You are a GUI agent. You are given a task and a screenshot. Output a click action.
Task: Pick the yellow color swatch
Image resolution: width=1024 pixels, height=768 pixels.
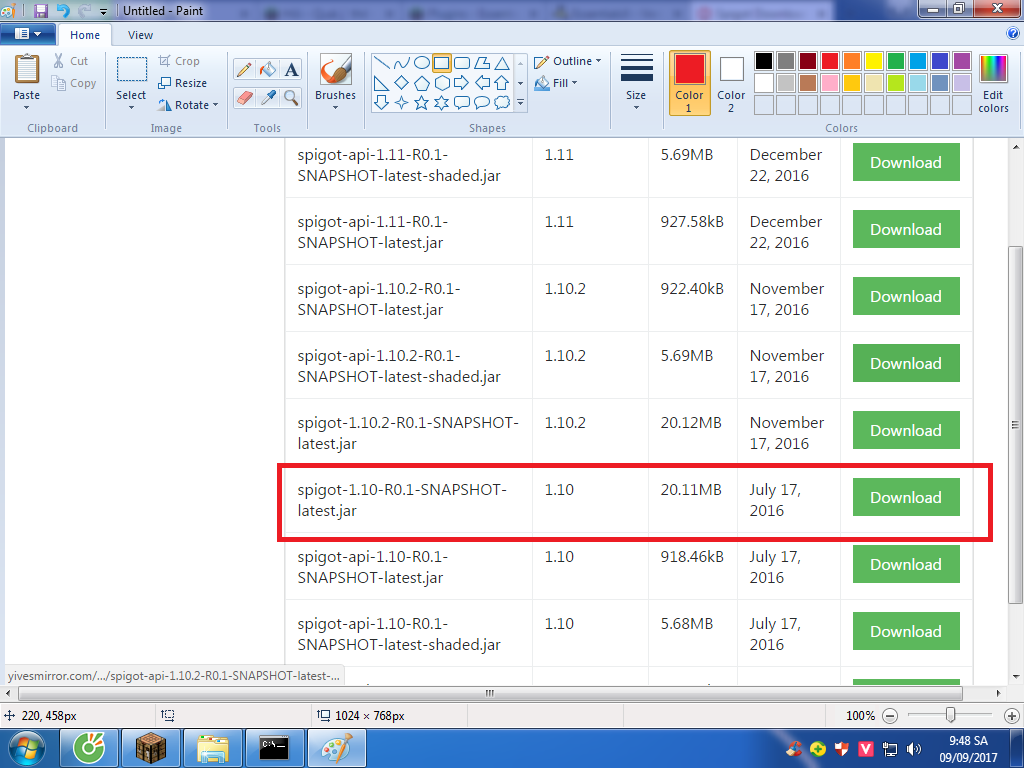(874, 61)
